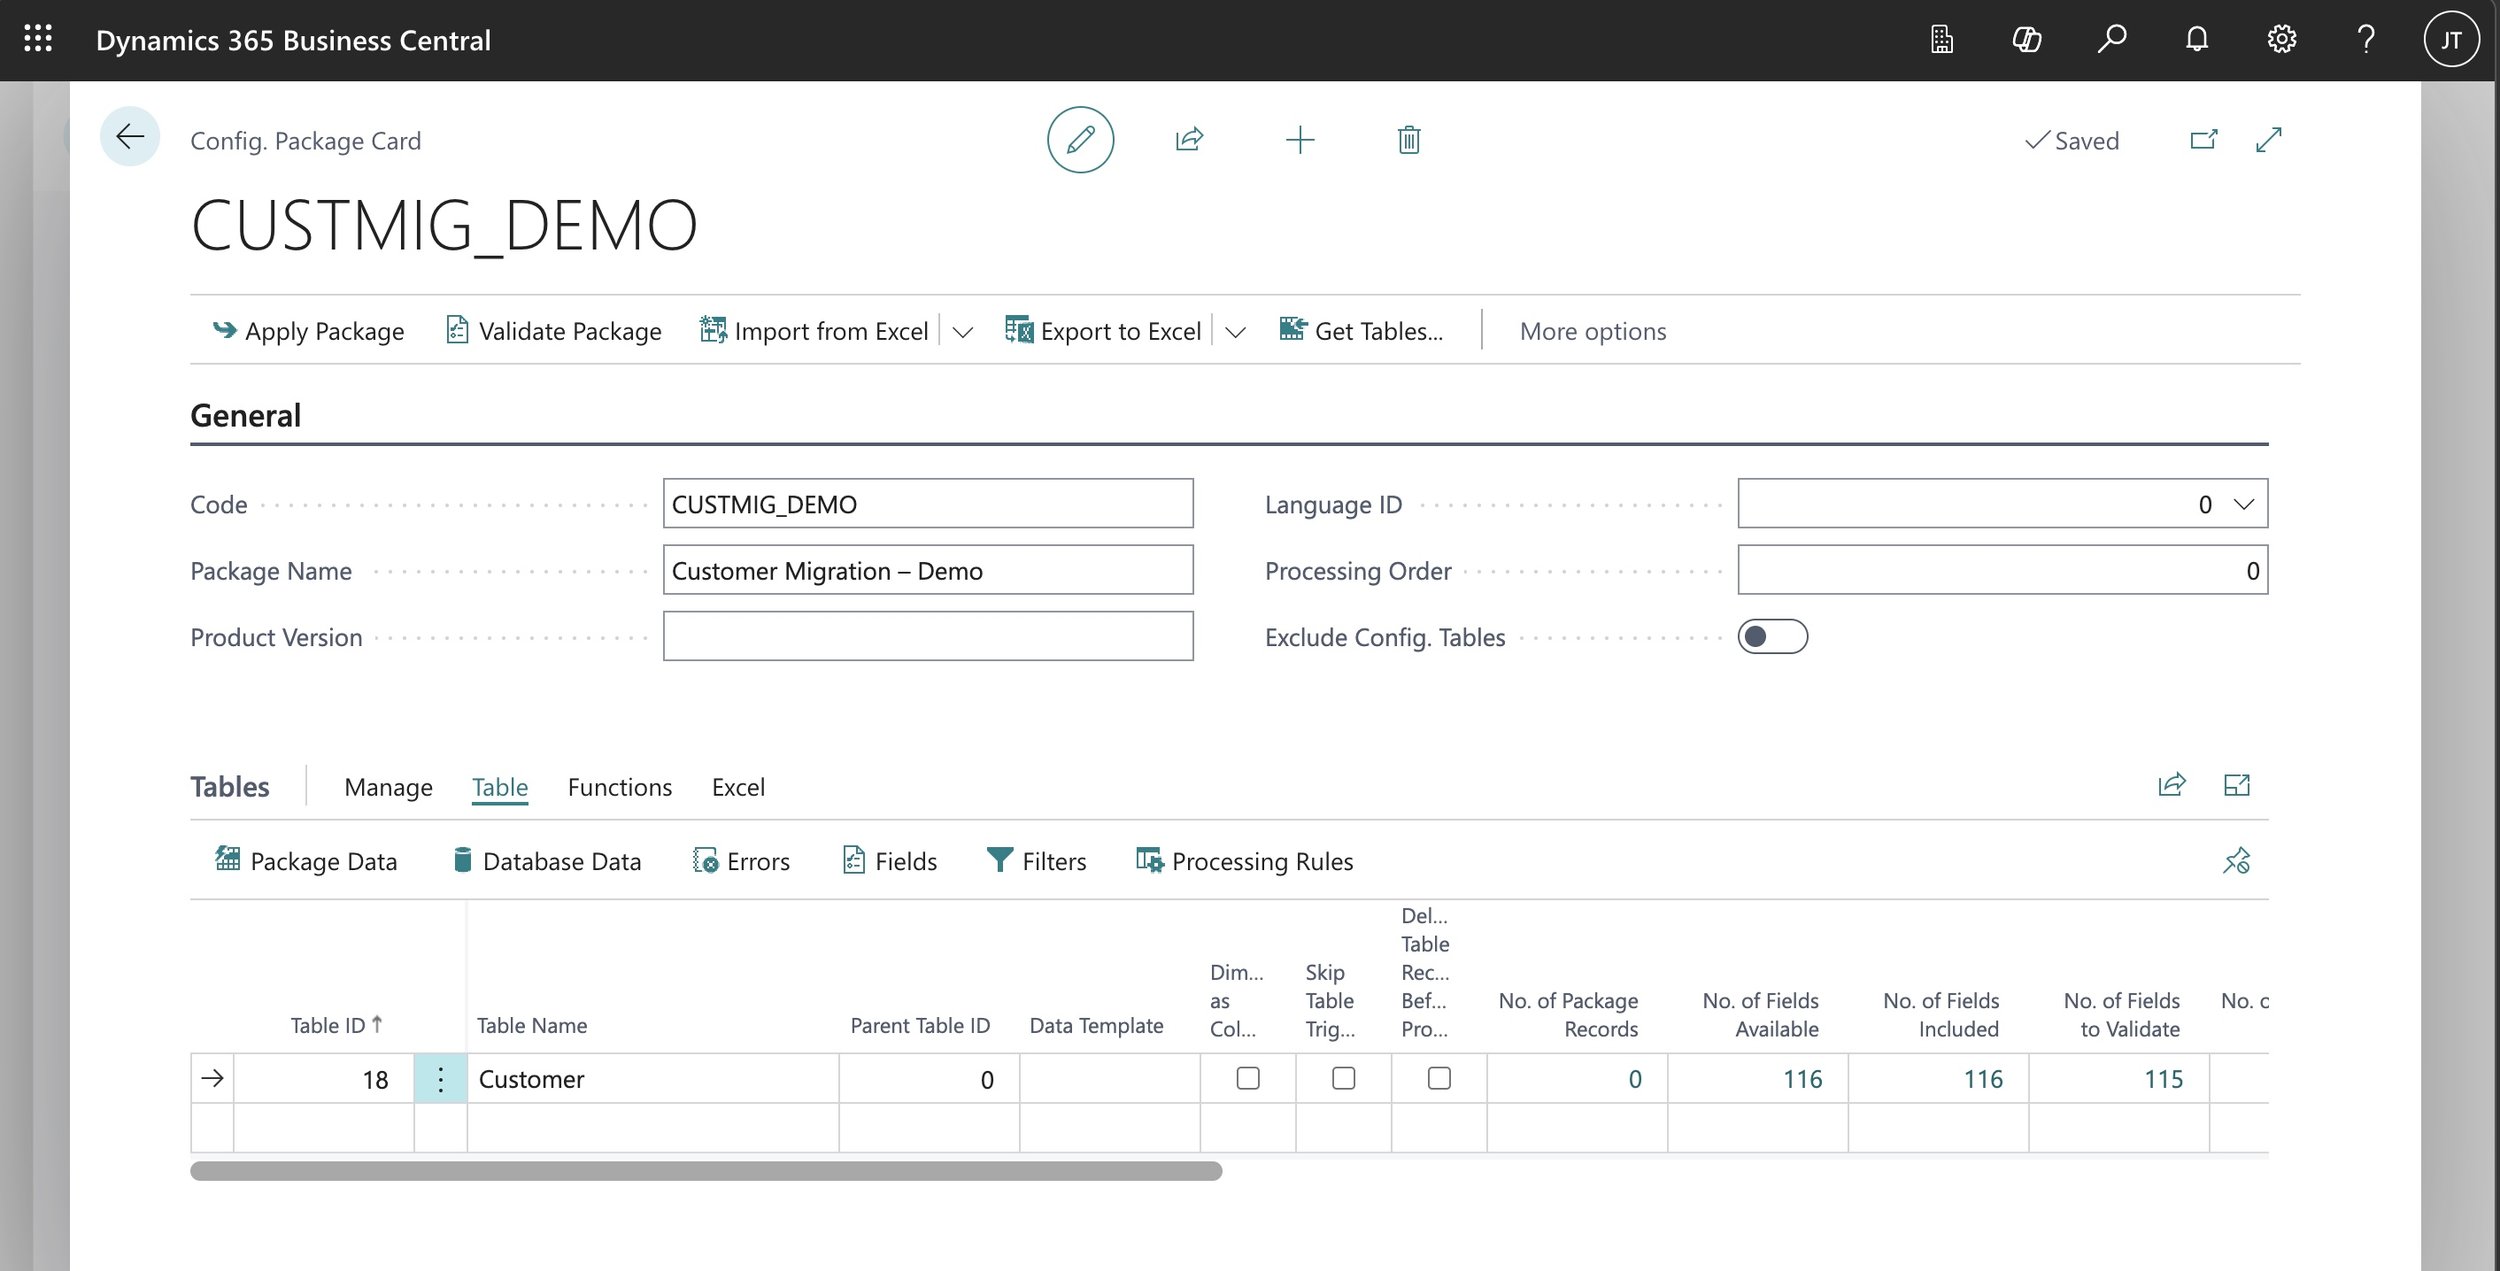Image resolution: width=2500 pixels, height=1271 pixels.
Task: Show More options
Action: (1593, 331)
